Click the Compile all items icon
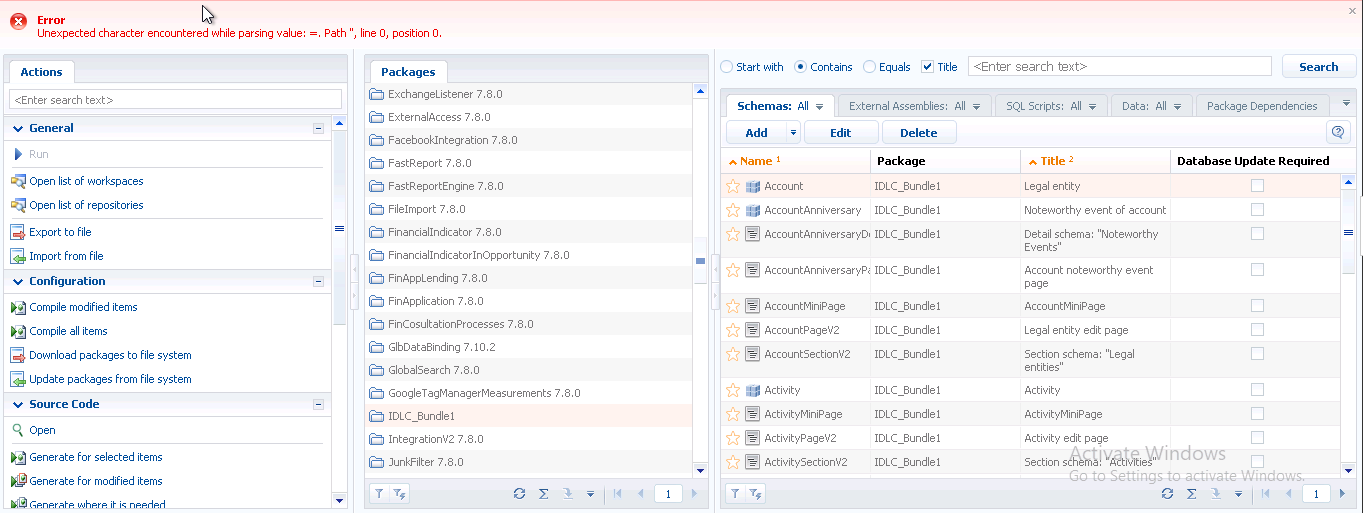Viewport: 1363px width, 513px height. click(x=18, y=331)
